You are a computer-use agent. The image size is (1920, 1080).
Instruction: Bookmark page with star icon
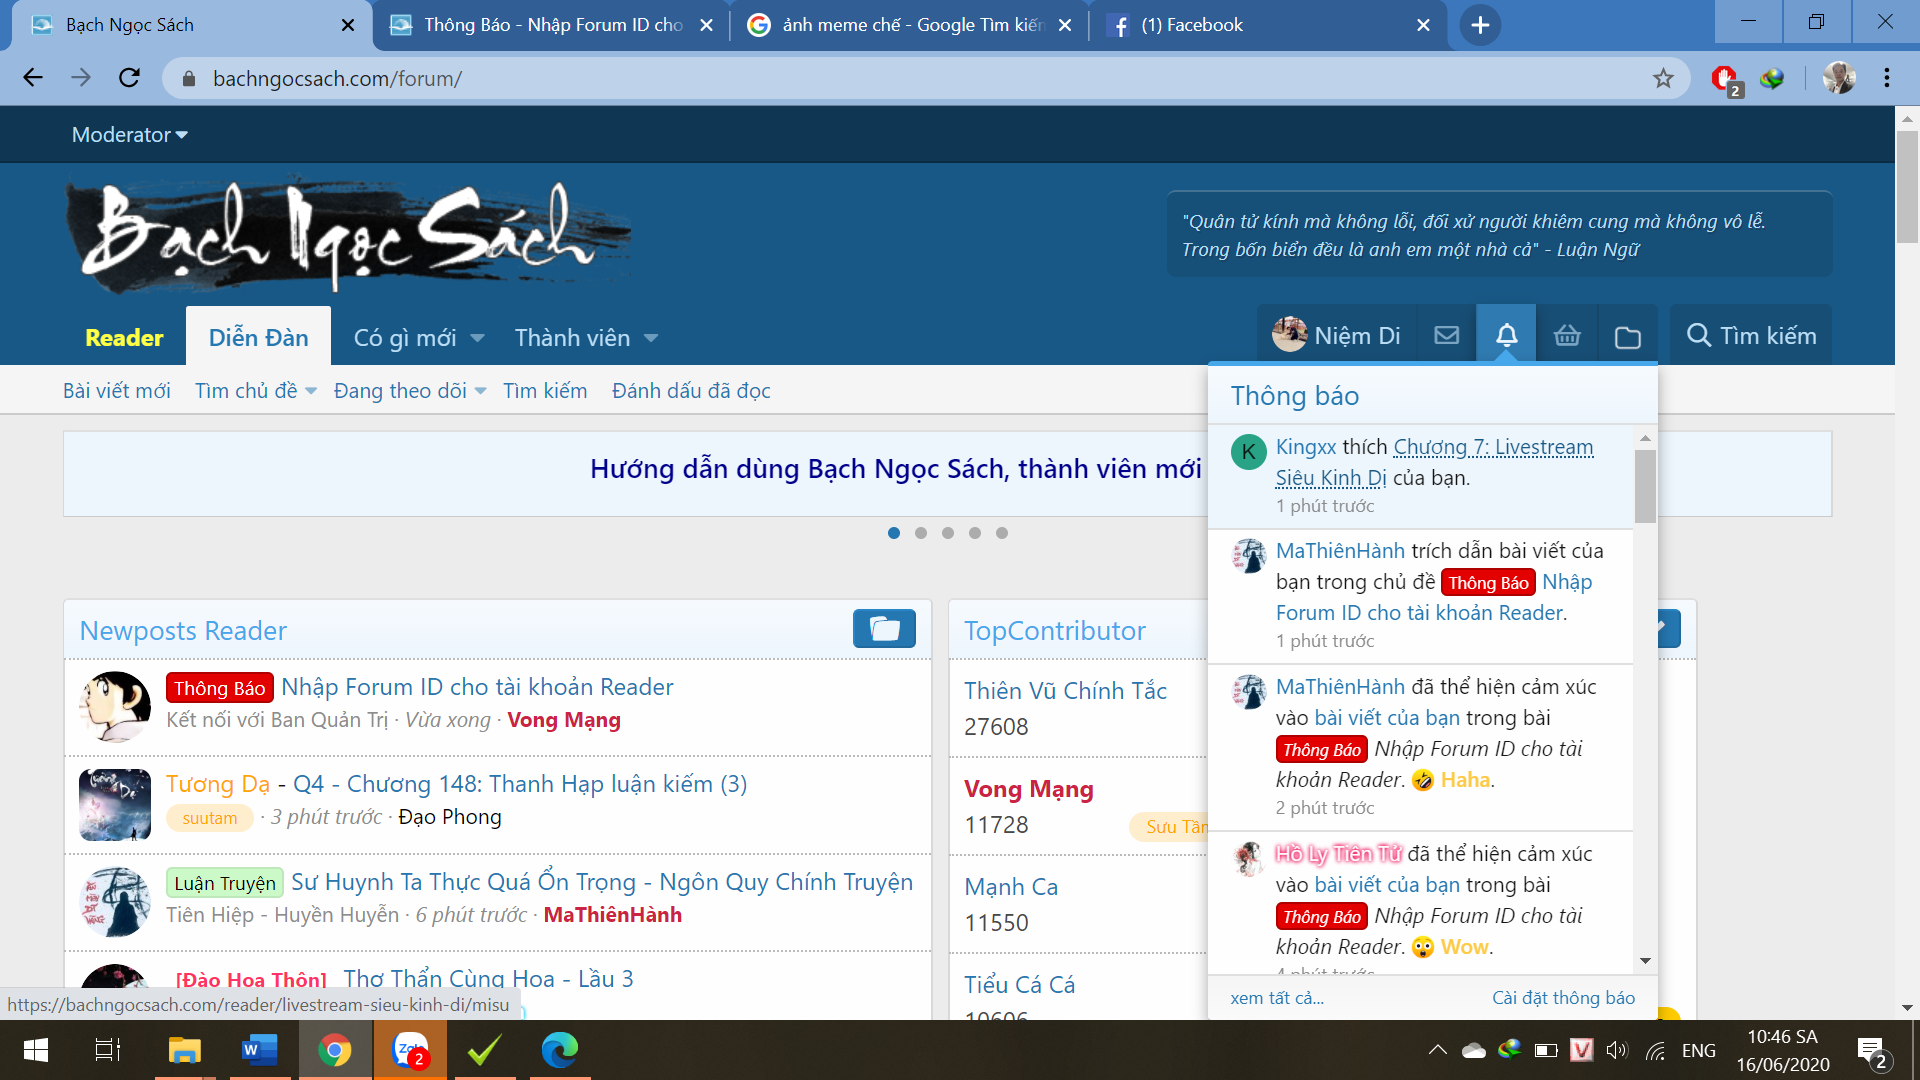click(1663, 78)
